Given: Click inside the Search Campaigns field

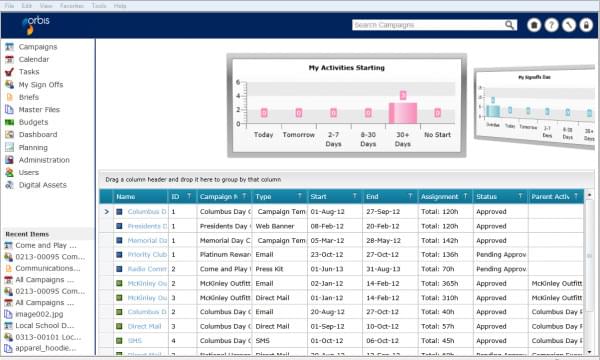Looking at the screenshot, I should point(428,25).
